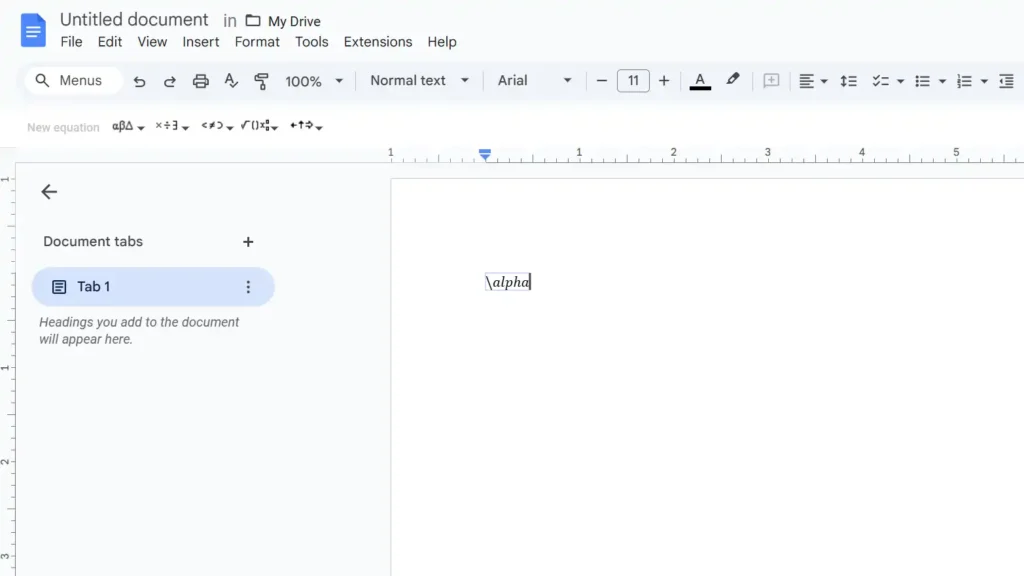This screenshot has height=576, width=1024.
Task: Insert a checklist with checklist icon
Action: pyautogui.click(x=880, y=81)
